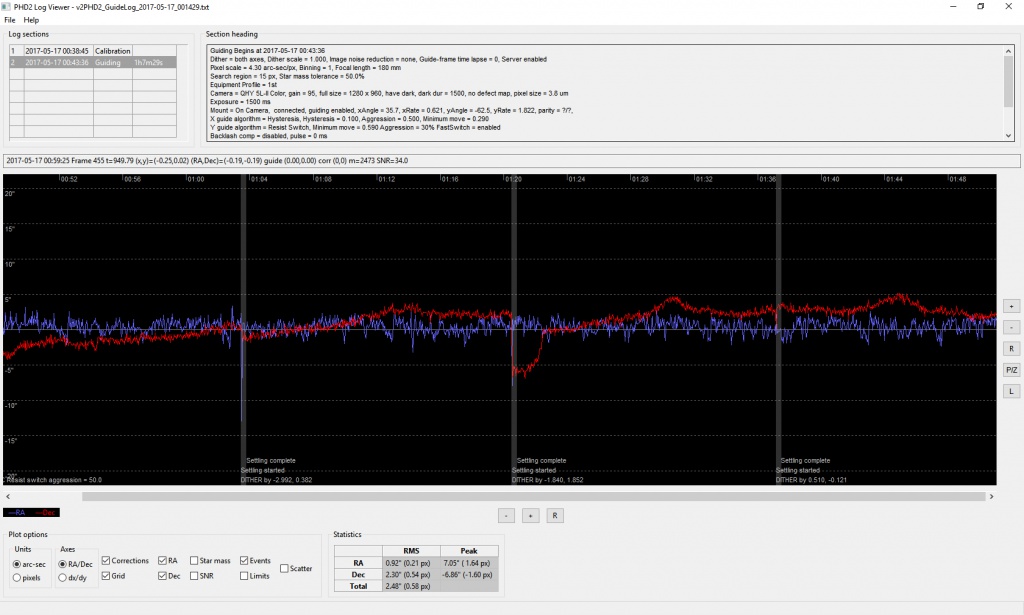Click the DITHER by -2.992, 0.382 event label
Image resolution: width=1024 pixels, height=615 pixels.
click(276, 480)
